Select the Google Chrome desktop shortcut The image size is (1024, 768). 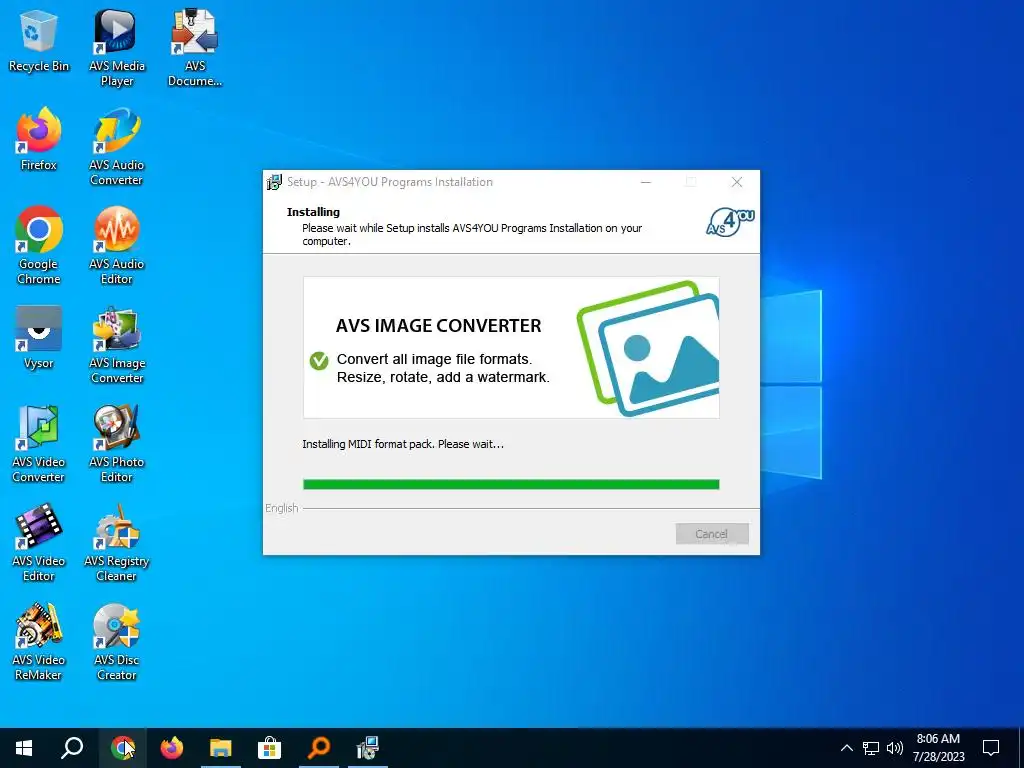(x=39, y=246)
